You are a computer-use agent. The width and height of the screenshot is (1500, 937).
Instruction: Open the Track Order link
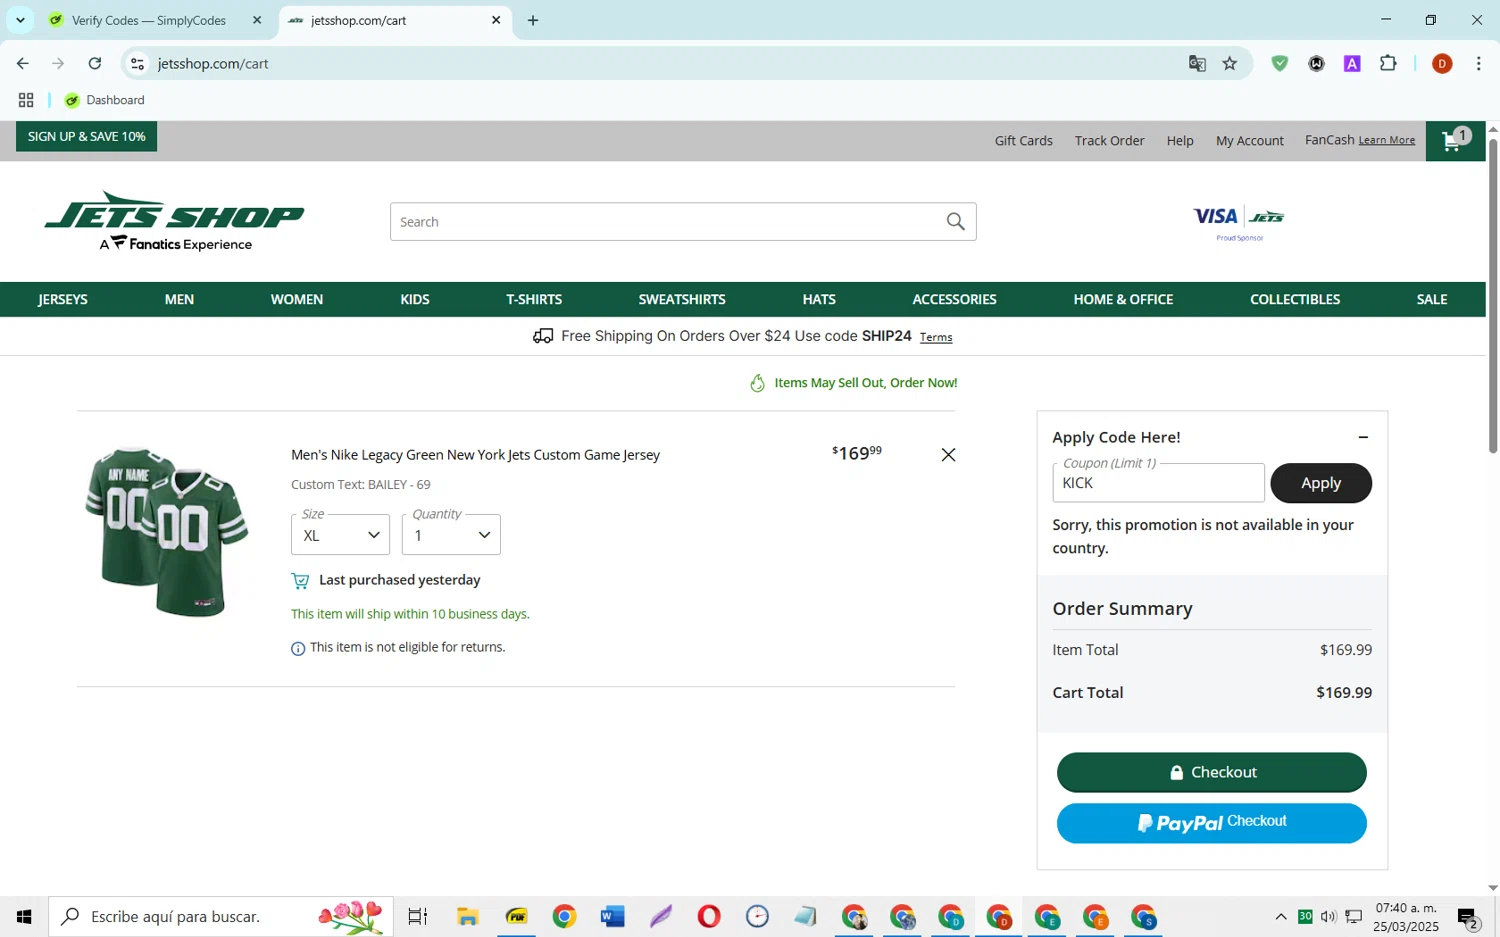[x=1109, y=141]
